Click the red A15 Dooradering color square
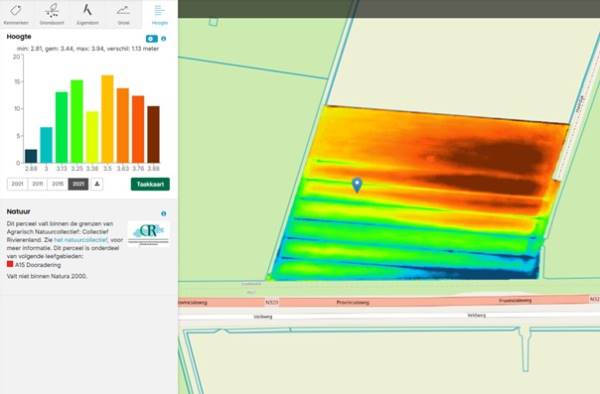The image size is (600, 394). pyautogui.click(x=10, y=264)
